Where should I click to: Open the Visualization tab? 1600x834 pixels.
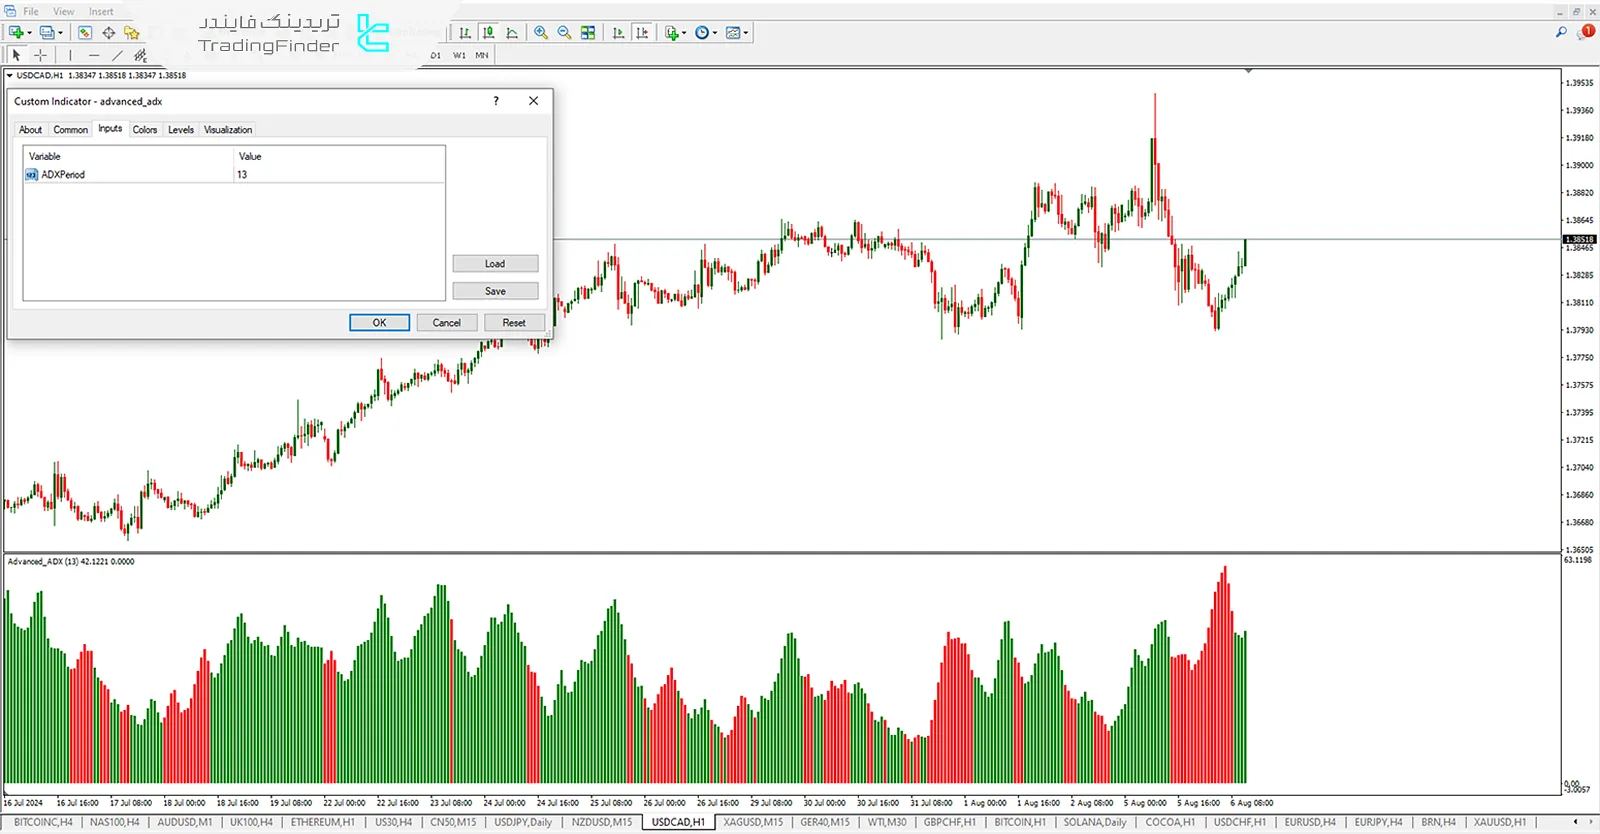pyautogui.click(x=228, y=130)
